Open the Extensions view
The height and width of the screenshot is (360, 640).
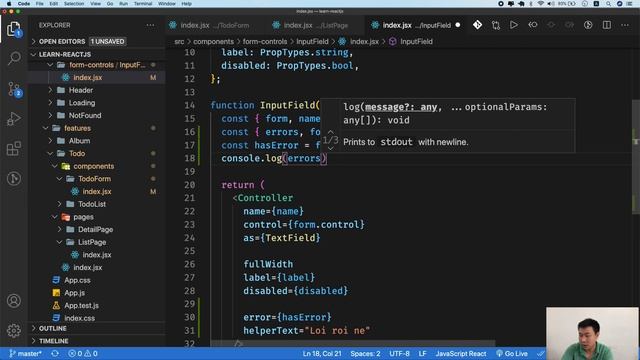(14, 149)
